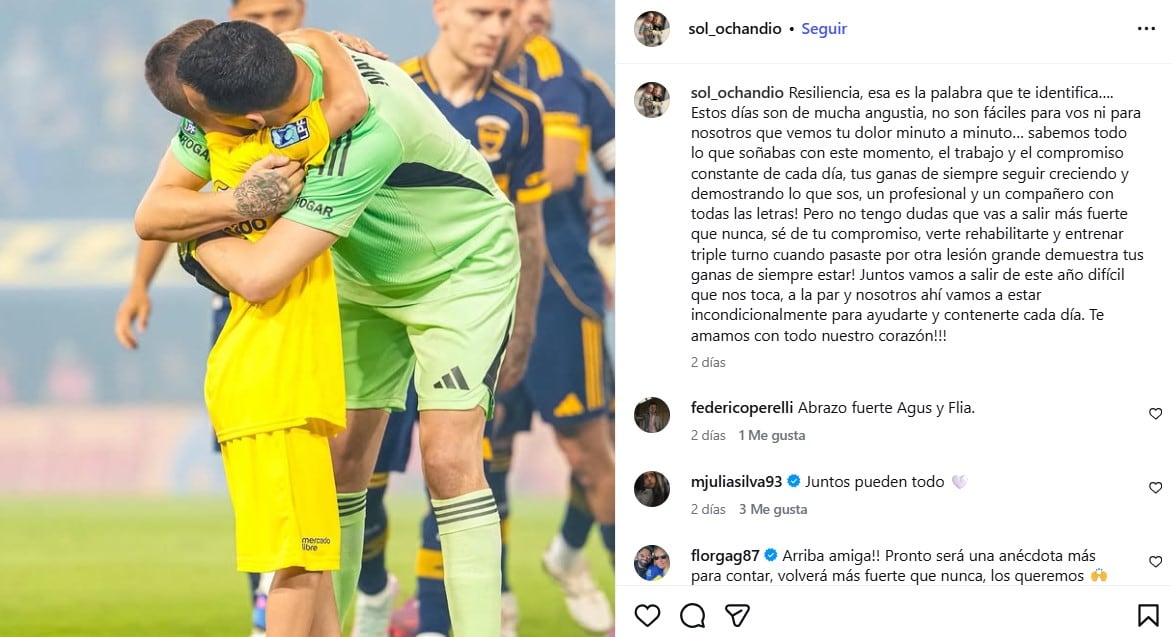Viewport: 1171px width, 637px height.
Task: Open the florgag87 username link
Action: [x=725, y=556]
